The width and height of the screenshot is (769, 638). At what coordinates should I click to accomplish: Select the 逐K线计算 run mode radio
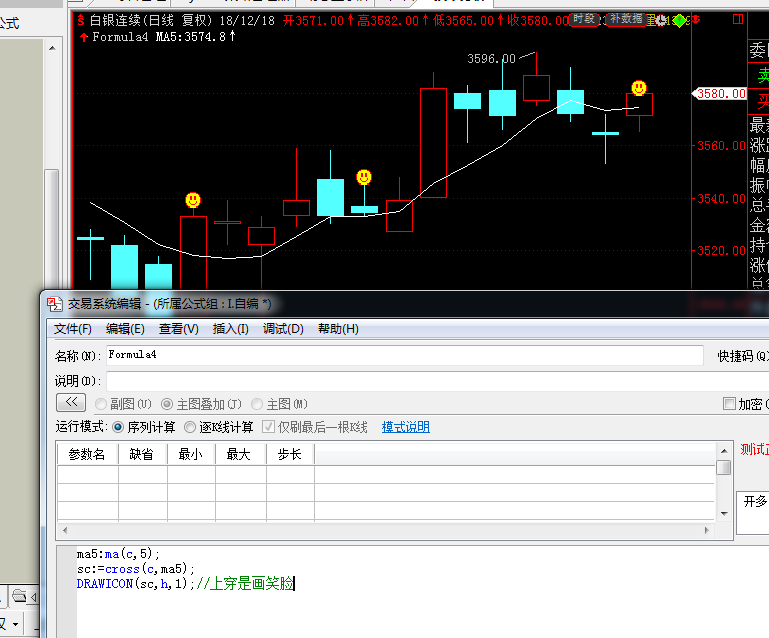pos(190,427)
